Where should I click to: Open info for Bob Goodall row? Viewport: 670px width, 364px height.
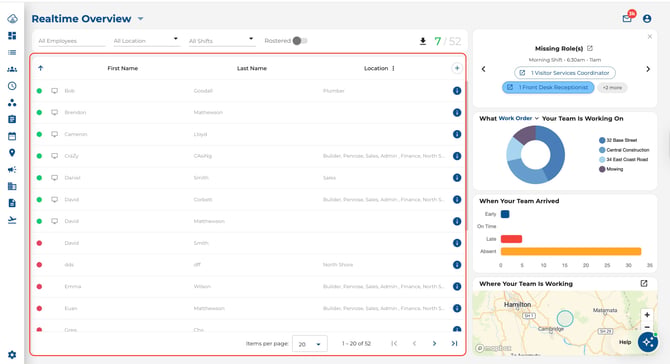tap(457, 91)
